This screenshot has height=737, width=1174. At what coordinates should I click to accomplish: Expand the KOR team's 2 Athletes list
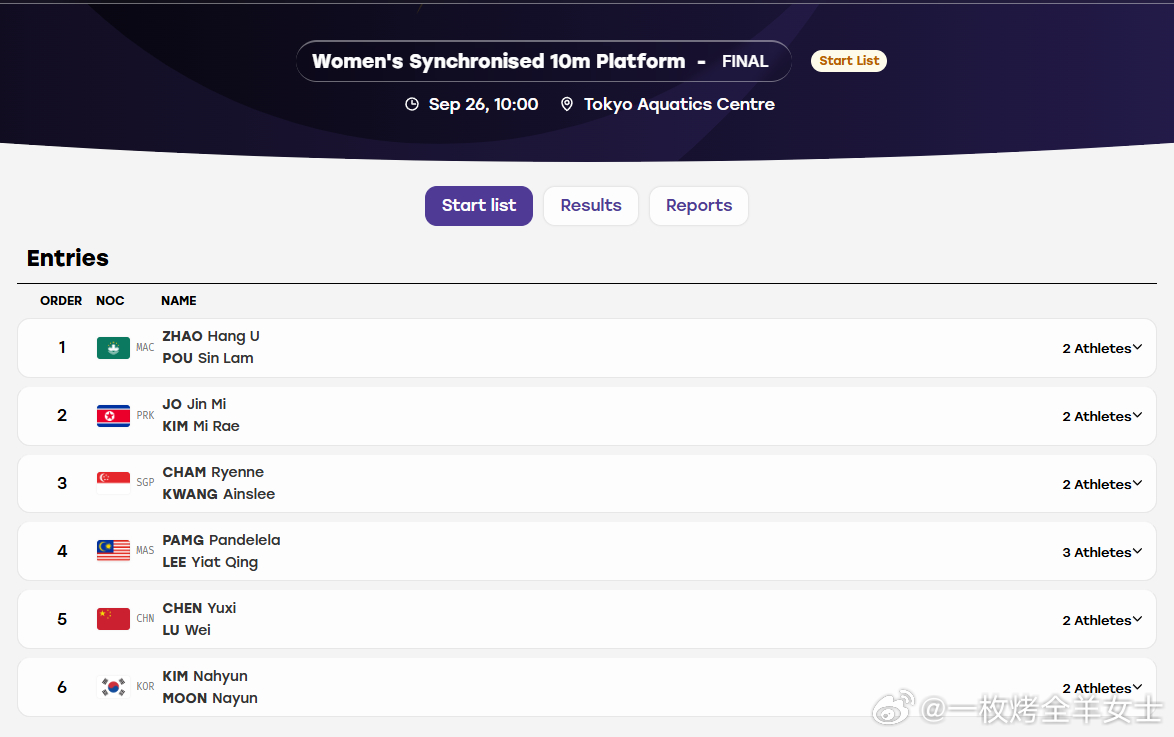(1101, 688)
